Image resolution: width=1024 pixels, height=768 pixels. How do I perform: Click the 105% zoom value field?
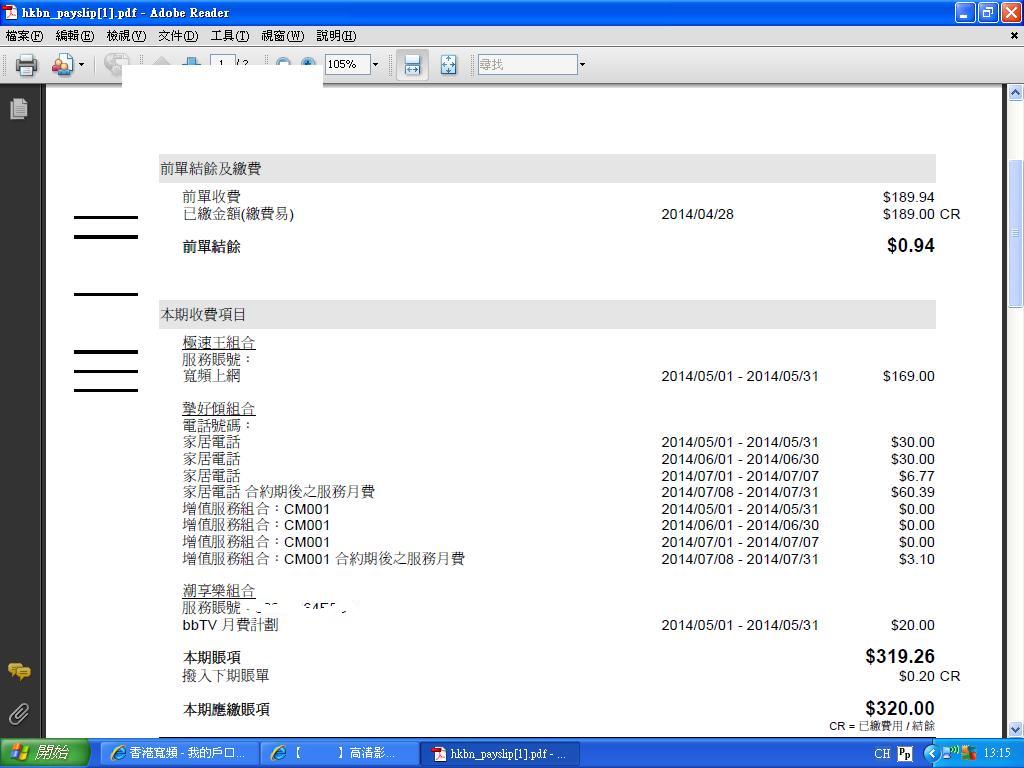click(x=347, y=64)
